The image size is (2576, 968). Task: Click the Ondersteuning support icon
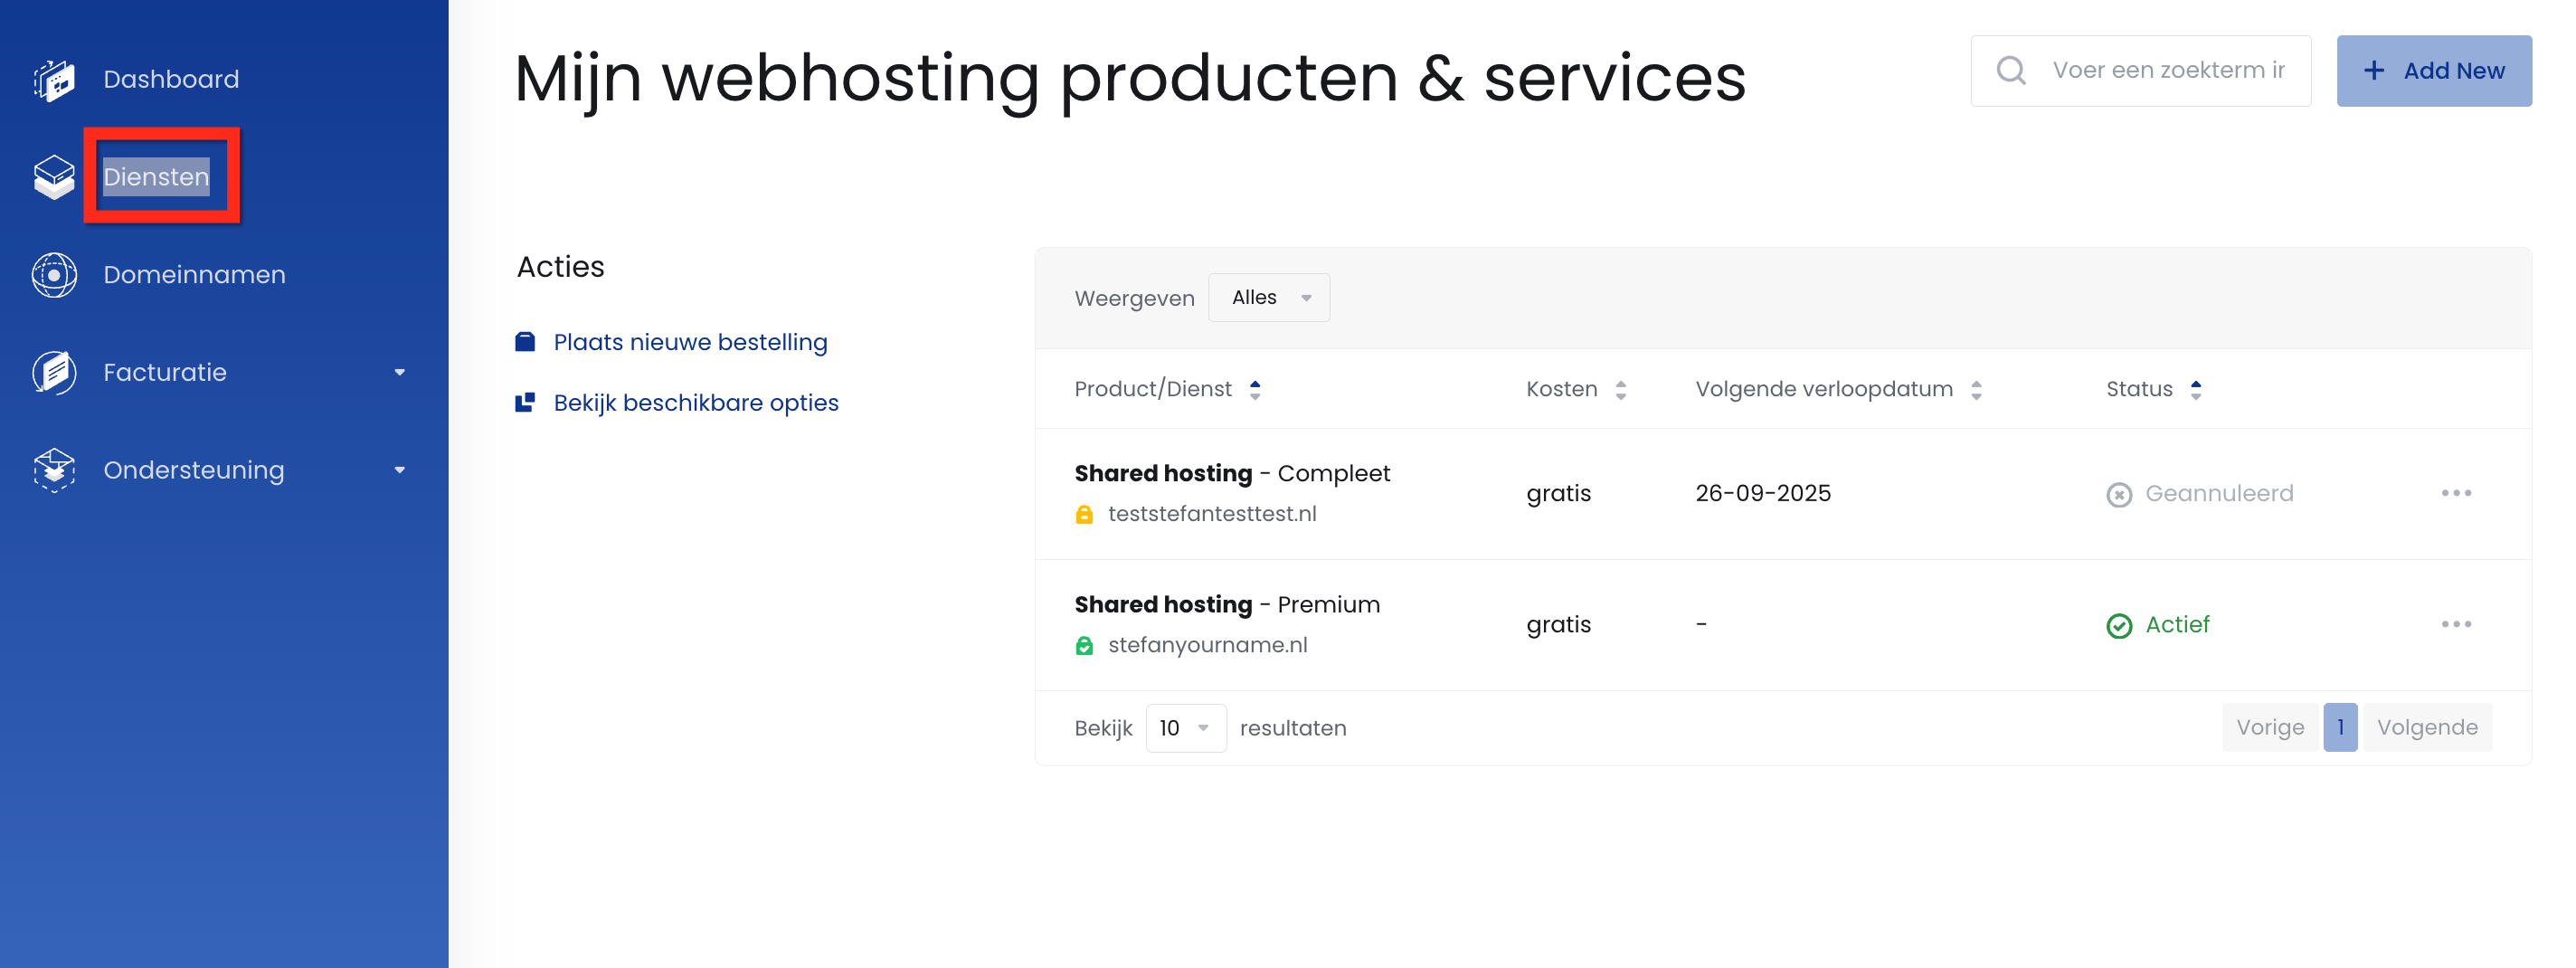tap(54, 470)
